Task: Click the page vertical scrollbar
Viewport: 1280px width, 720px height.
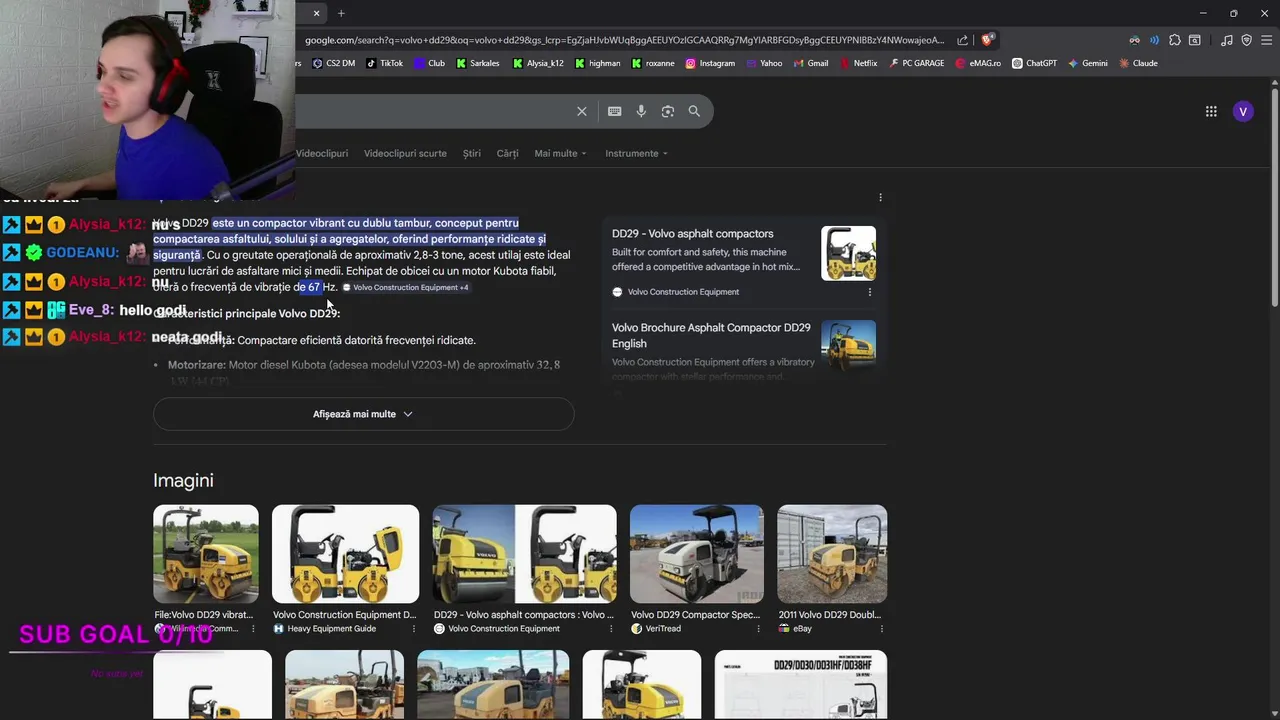Action: coord(1274,198)
